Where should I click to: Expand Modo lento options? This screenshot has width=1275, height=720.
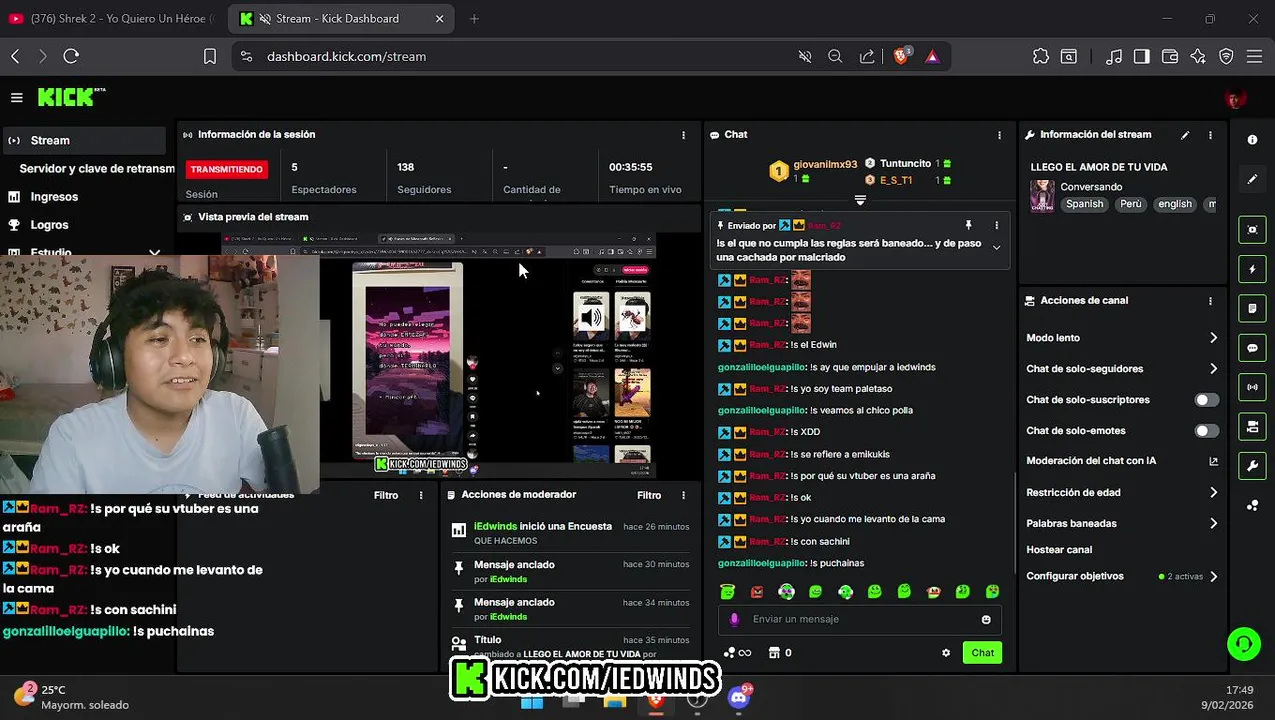tap(1213, 338)
